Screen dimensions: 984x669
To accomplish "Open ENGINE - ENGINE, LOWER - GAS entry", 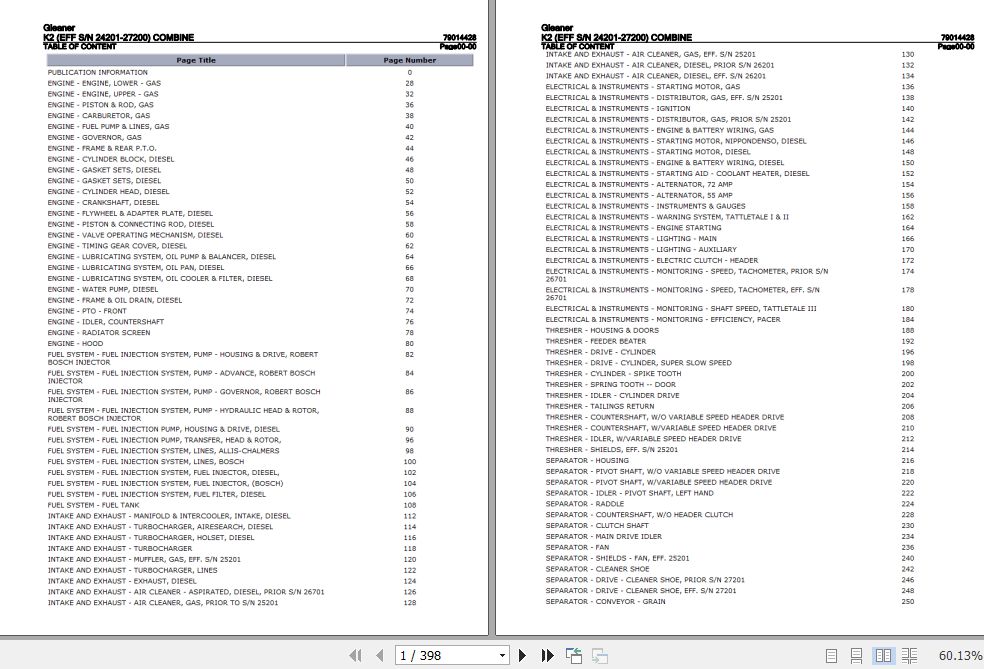I will coord(104,83).
